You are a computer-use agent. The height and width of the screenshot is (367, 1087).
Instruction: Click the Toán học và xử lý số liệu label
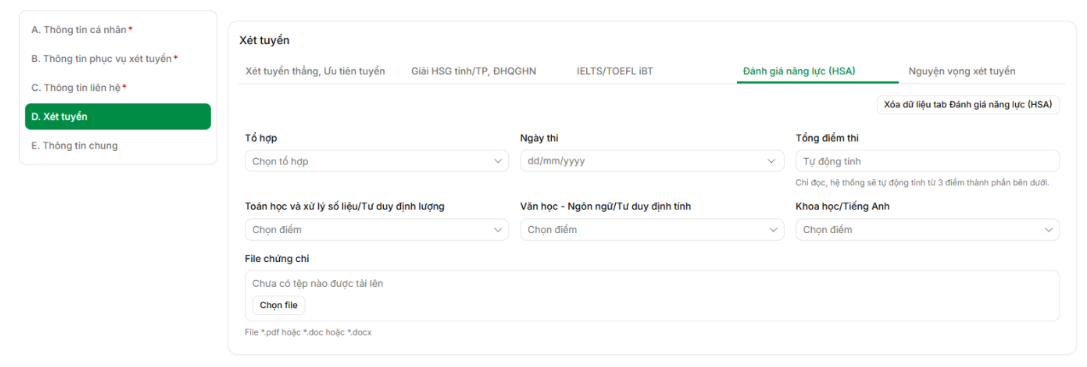click(x=345, y=207)
